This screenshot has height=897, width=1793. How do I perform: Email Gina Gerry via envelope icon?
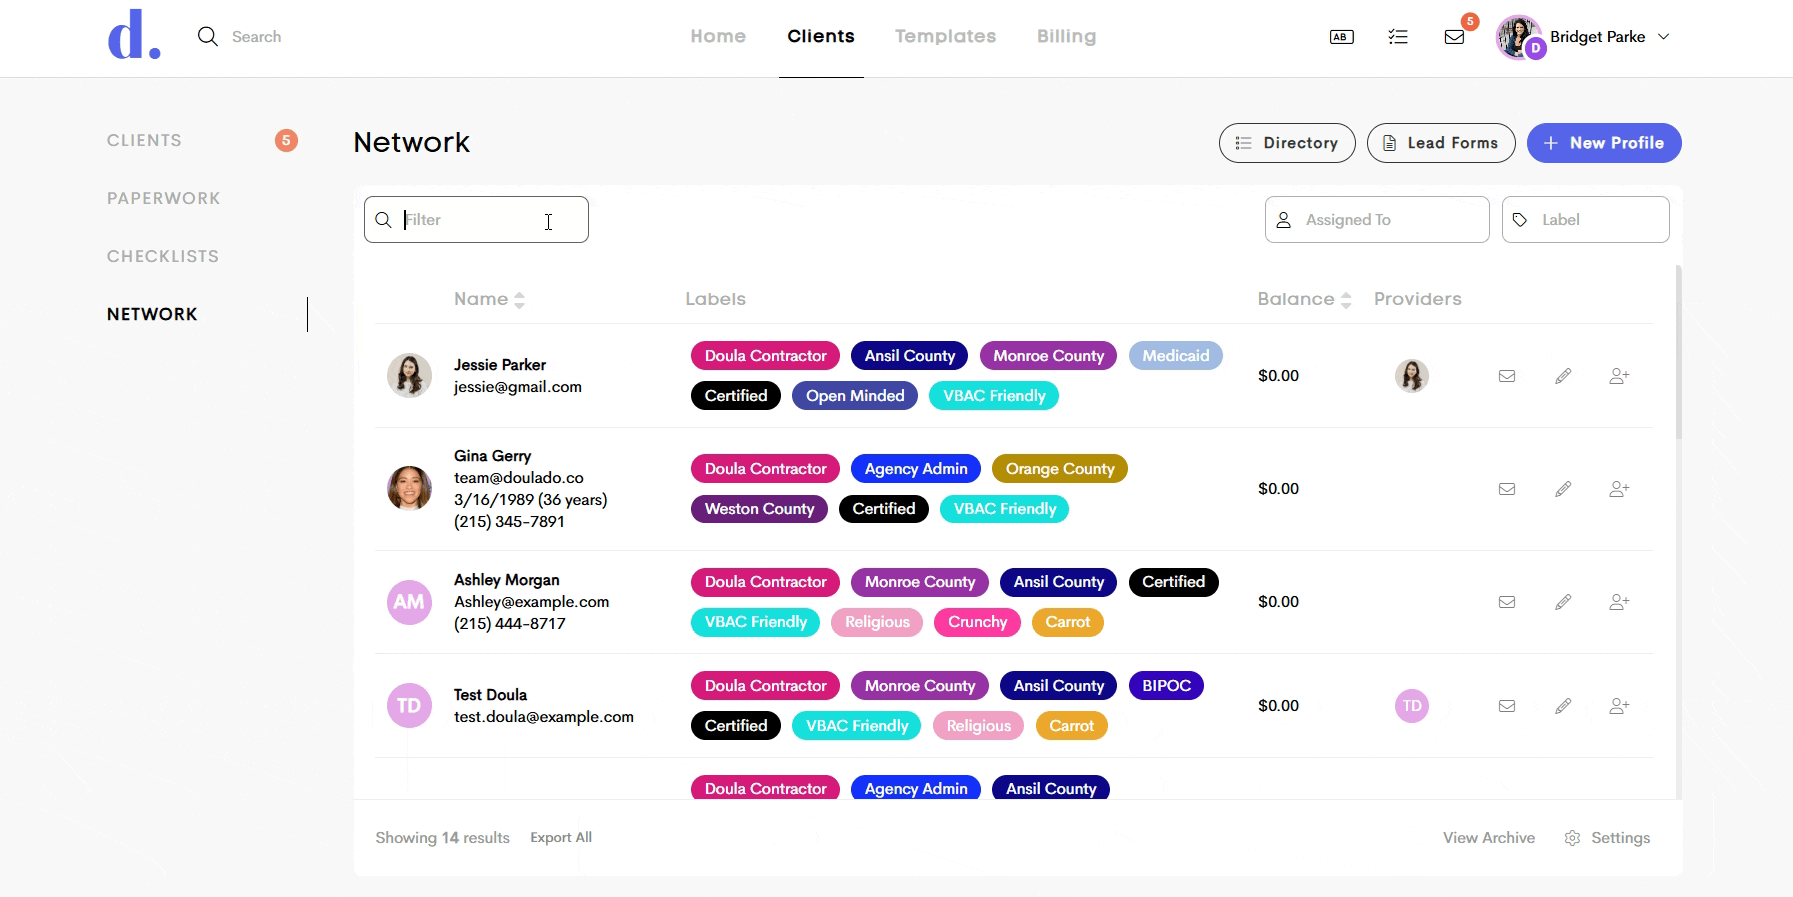point(1507,489)
